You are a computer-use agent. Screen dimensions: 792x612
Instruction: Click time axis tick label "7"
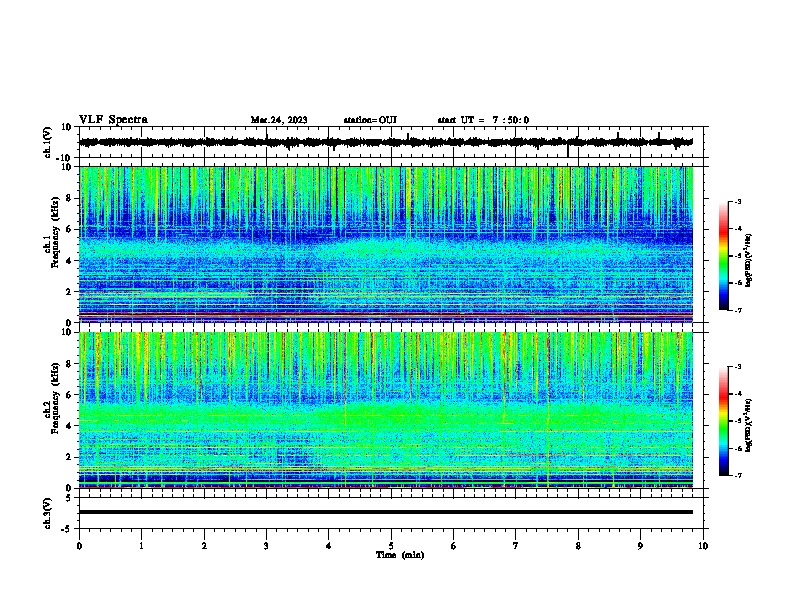[x=516, y=546]
